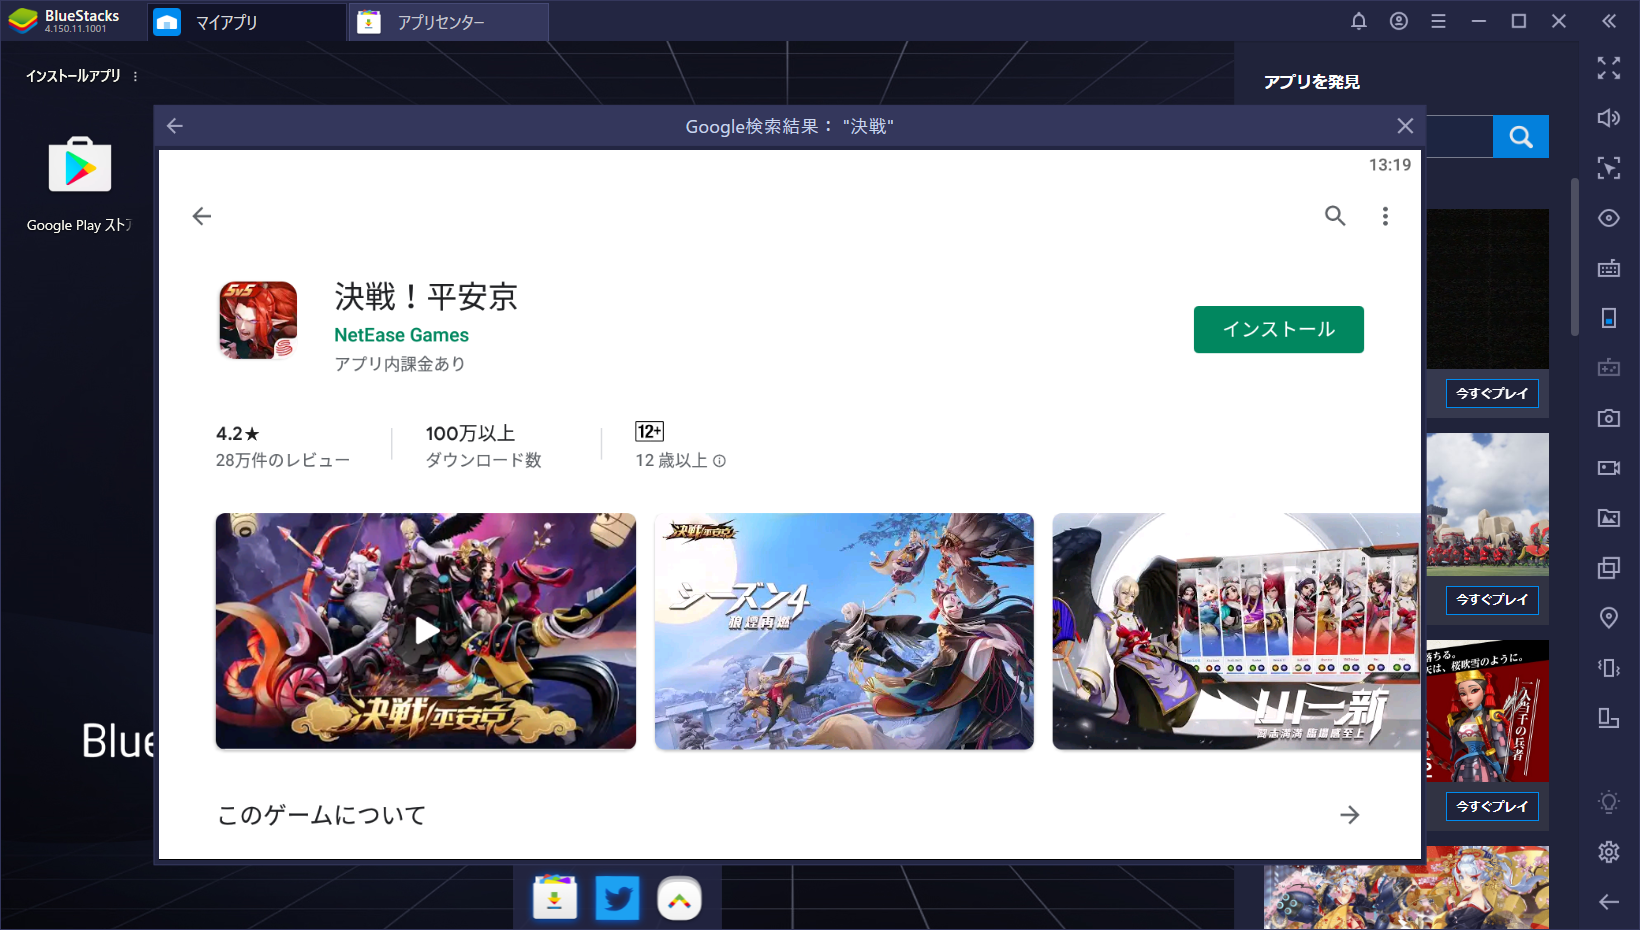Open the lock cursor icon in sidebar
Viewport: 1640px width, 930px height.
click(x=1609, y=168)
